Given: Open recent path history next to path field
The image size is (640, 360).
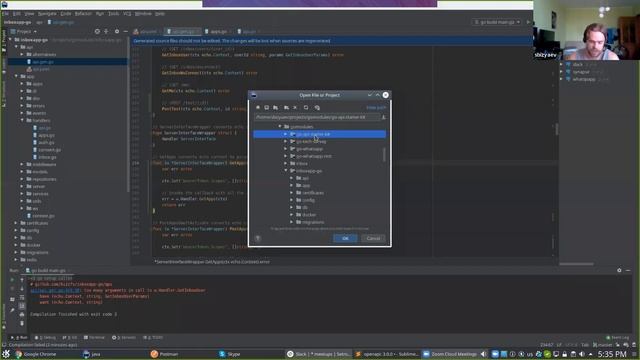Looking at the screenshot, I should pyautogui.click(x=383, y=117).
